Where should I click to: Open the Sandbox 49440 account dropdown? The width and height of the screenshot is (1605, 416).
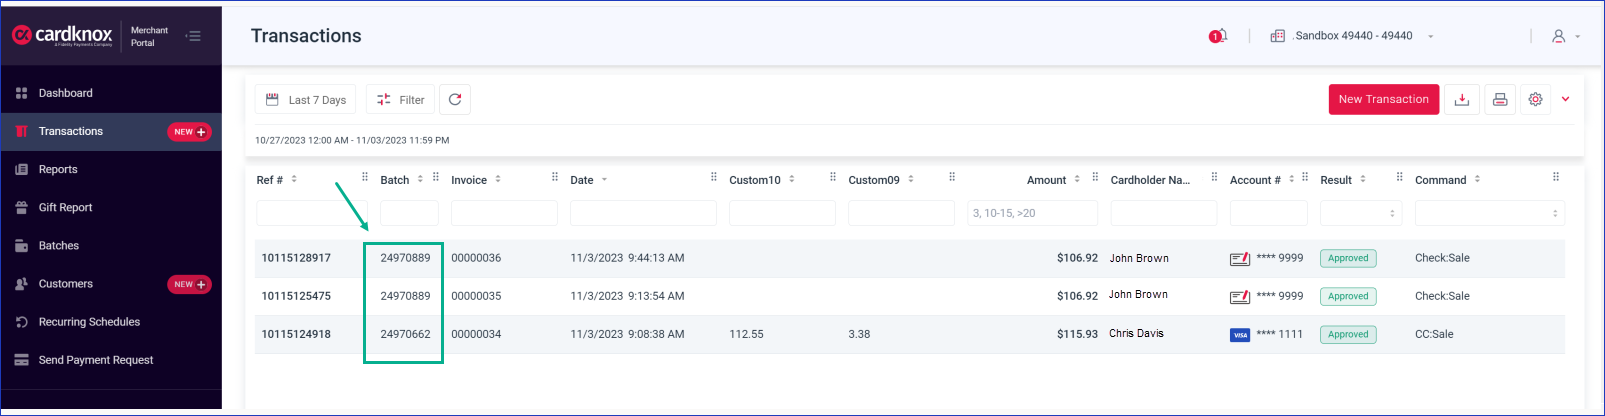click(x=1352, y=36)
